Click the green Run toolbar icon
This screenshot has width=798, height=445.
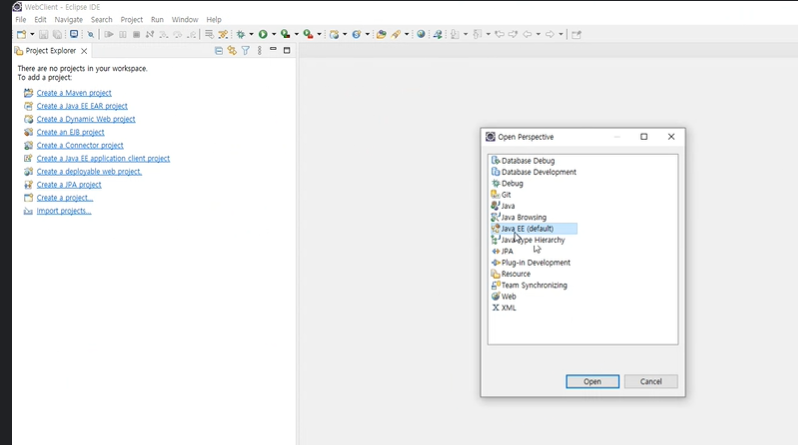[x=263, y=35]
